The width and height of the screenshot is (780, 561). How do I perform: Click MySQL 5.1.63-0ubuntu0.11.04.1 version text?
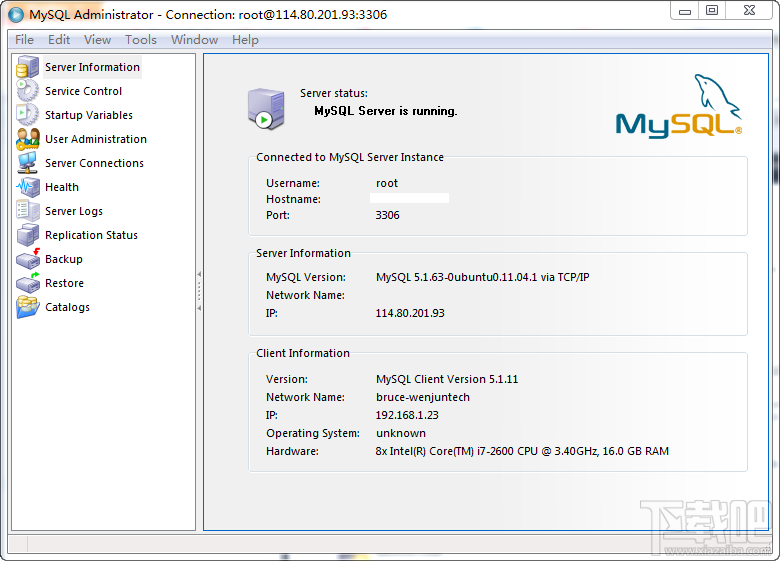482,277
